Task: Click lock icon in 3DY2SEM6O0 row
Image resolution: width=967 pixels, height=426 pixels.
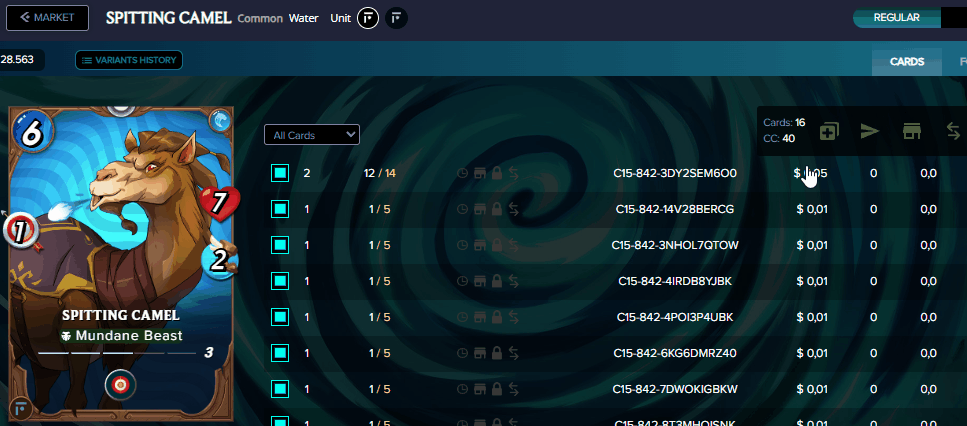Action: [496, 174]
